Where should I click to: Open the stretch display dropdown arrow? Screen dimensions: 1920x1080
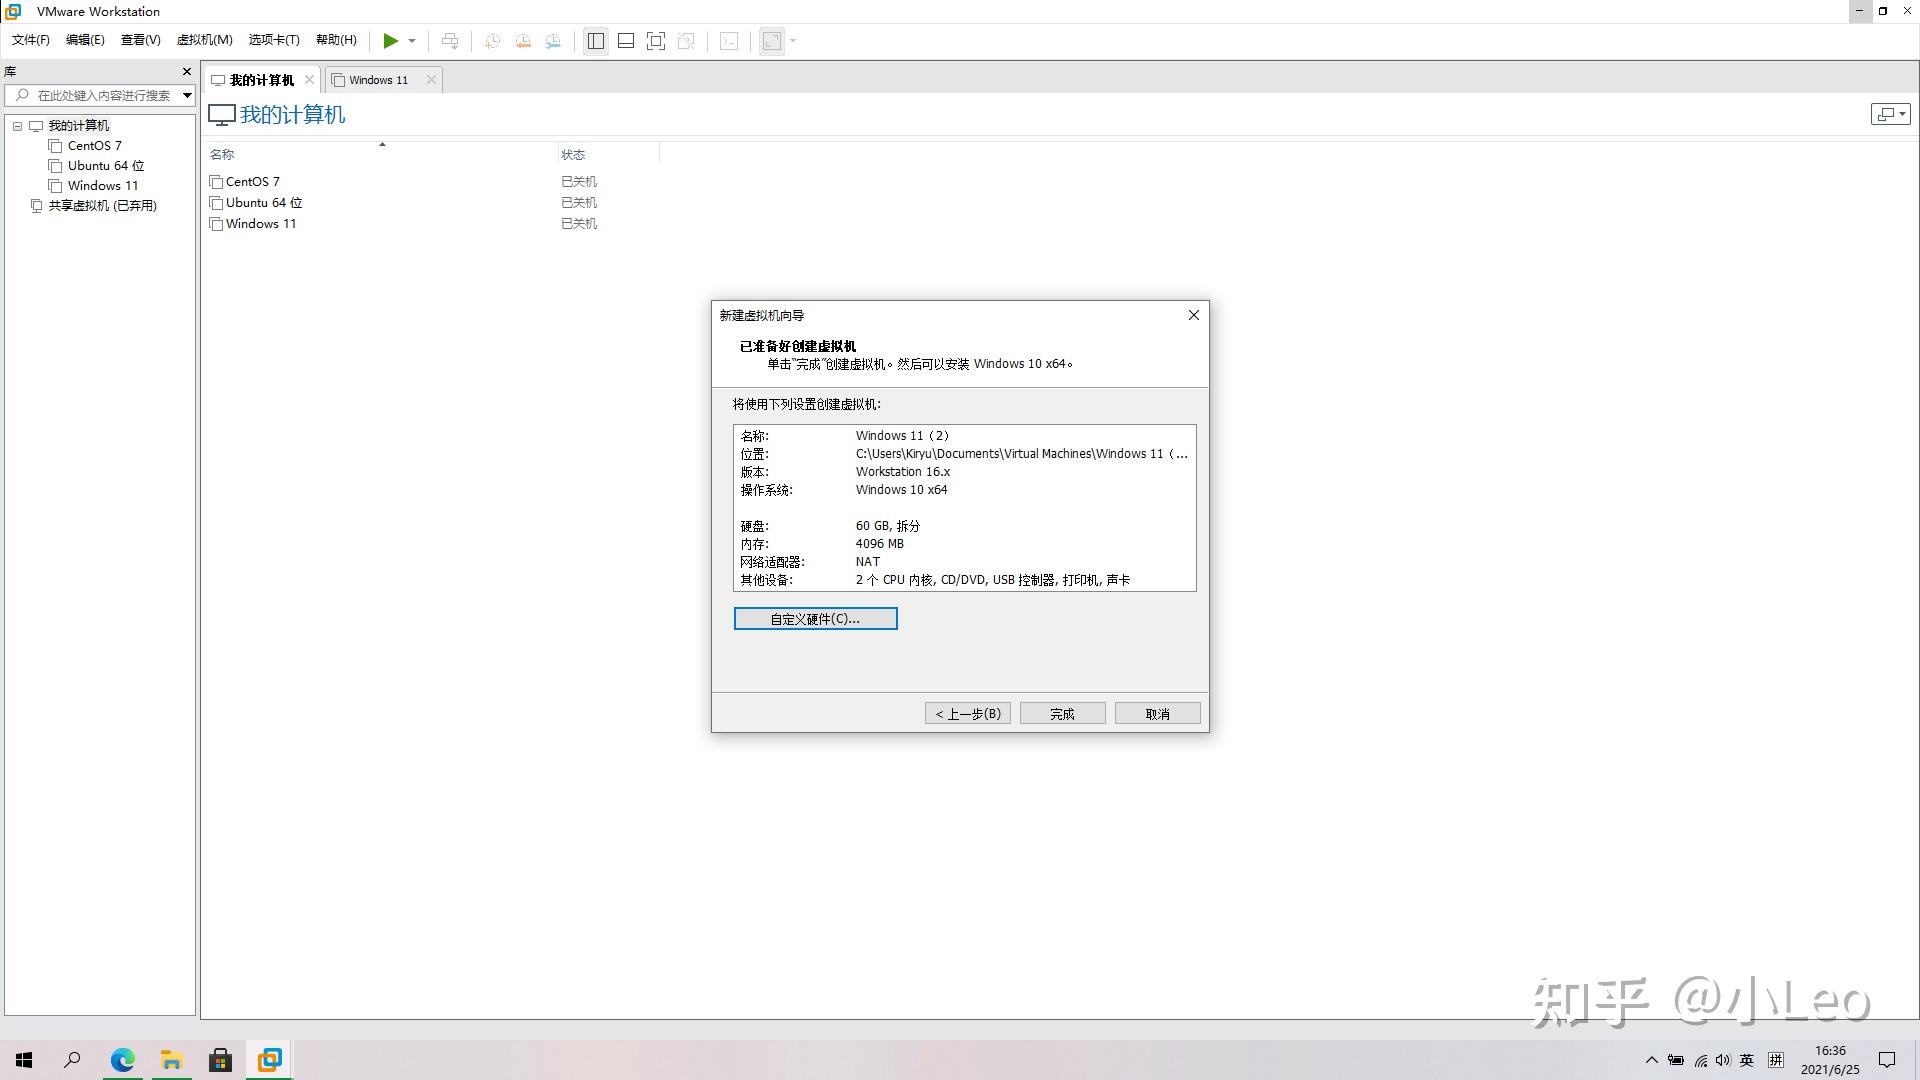click(x=793, y=41)
